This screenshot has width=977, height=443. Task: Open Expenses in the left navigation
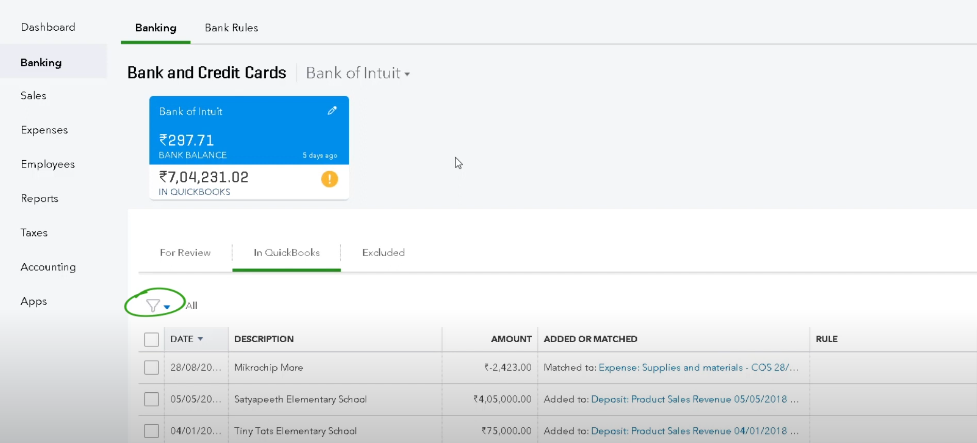click(44, 130)
